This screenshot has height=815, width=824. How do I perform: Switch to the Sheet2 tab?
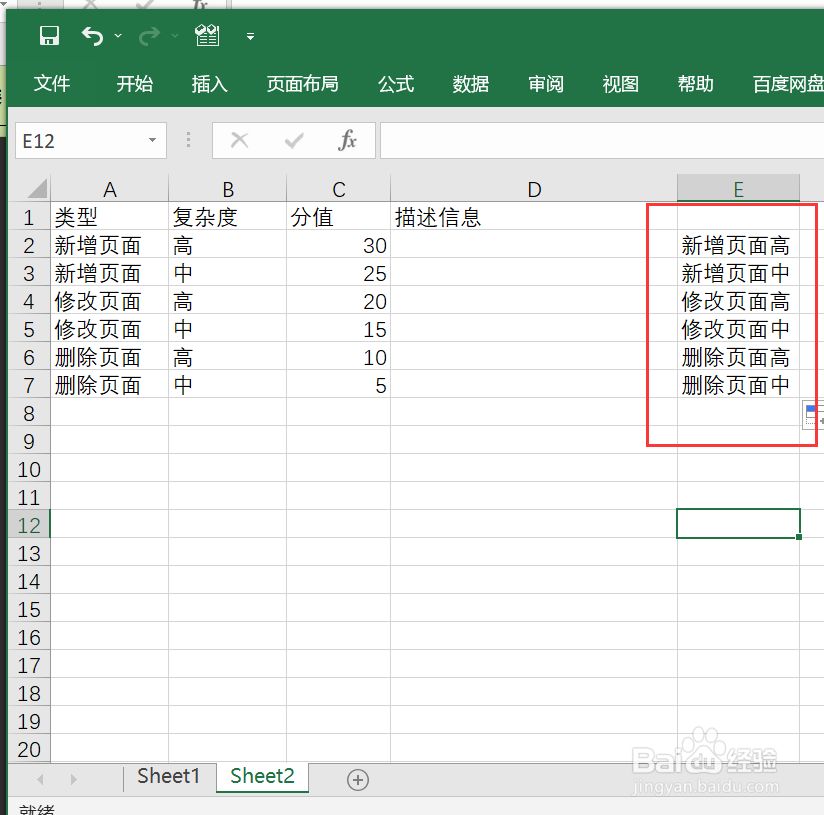[x=262, y=776]
